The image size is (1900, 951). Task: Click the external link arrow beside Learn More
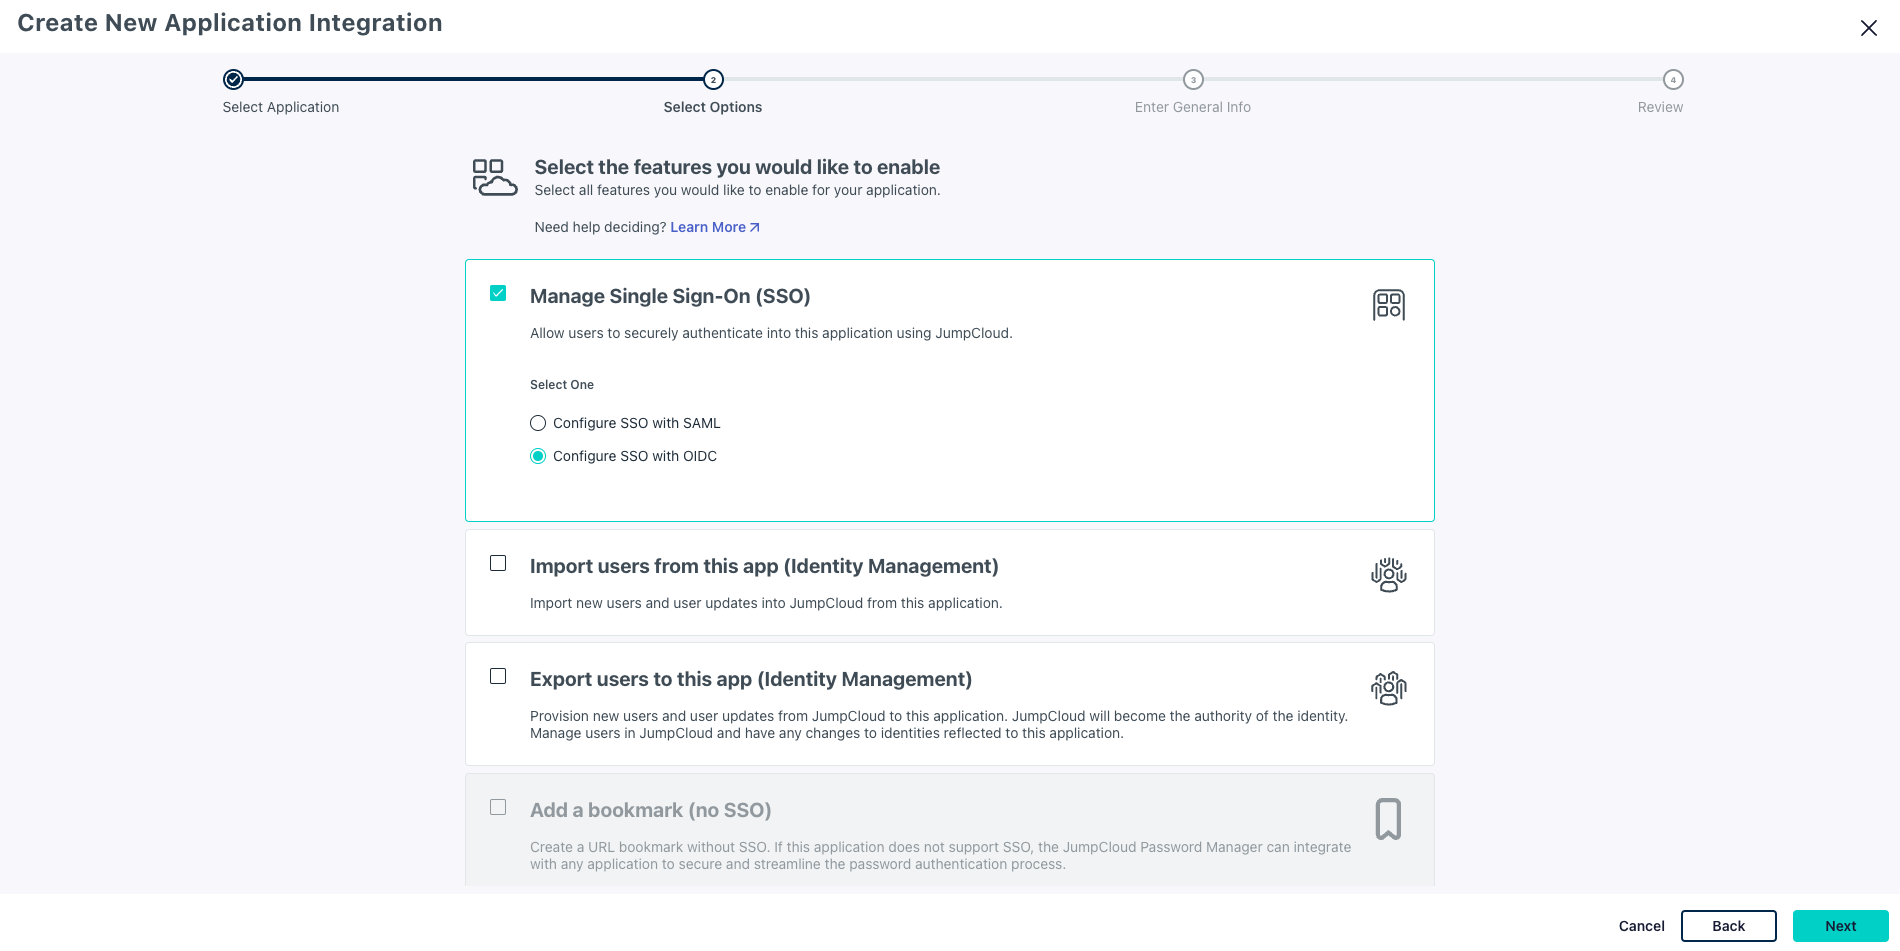click(x=755, y=228)
